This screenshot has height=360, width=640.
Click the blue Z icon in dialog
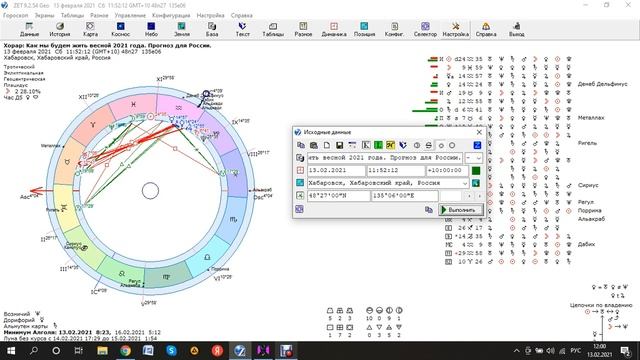point(477,145)
